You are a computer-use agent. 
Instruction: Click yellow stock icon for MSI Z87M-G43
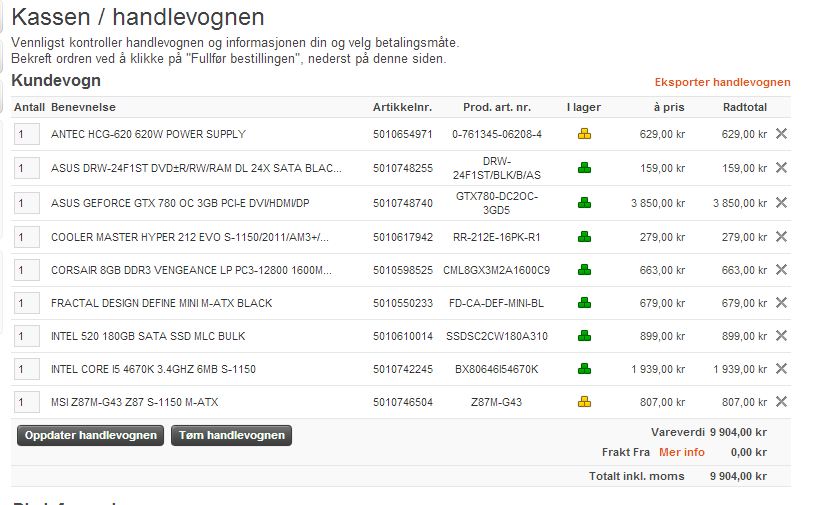(584, 402)
